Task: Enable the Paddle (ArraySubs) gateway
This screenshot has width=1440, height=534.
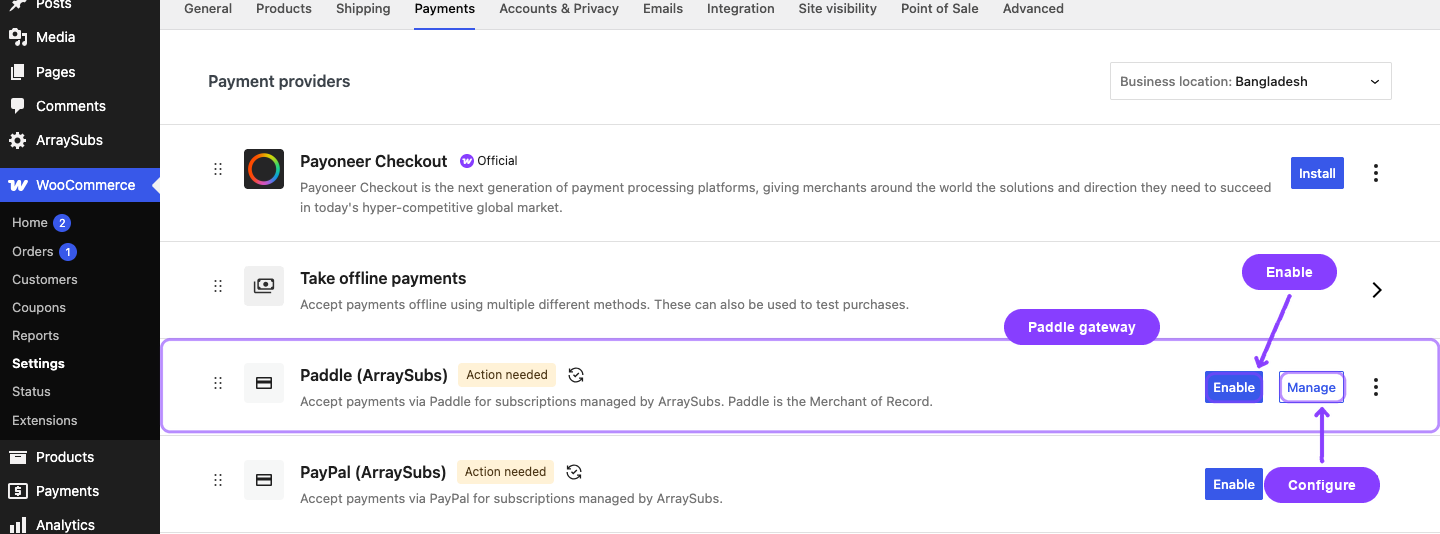Action: coord(1234,387)
